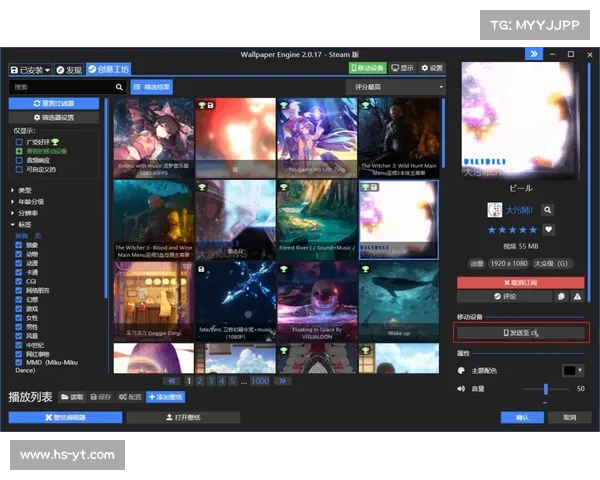This screenshot has width=600, height=480.
Task: Go to page 2
Action: [x=200, y=381]
